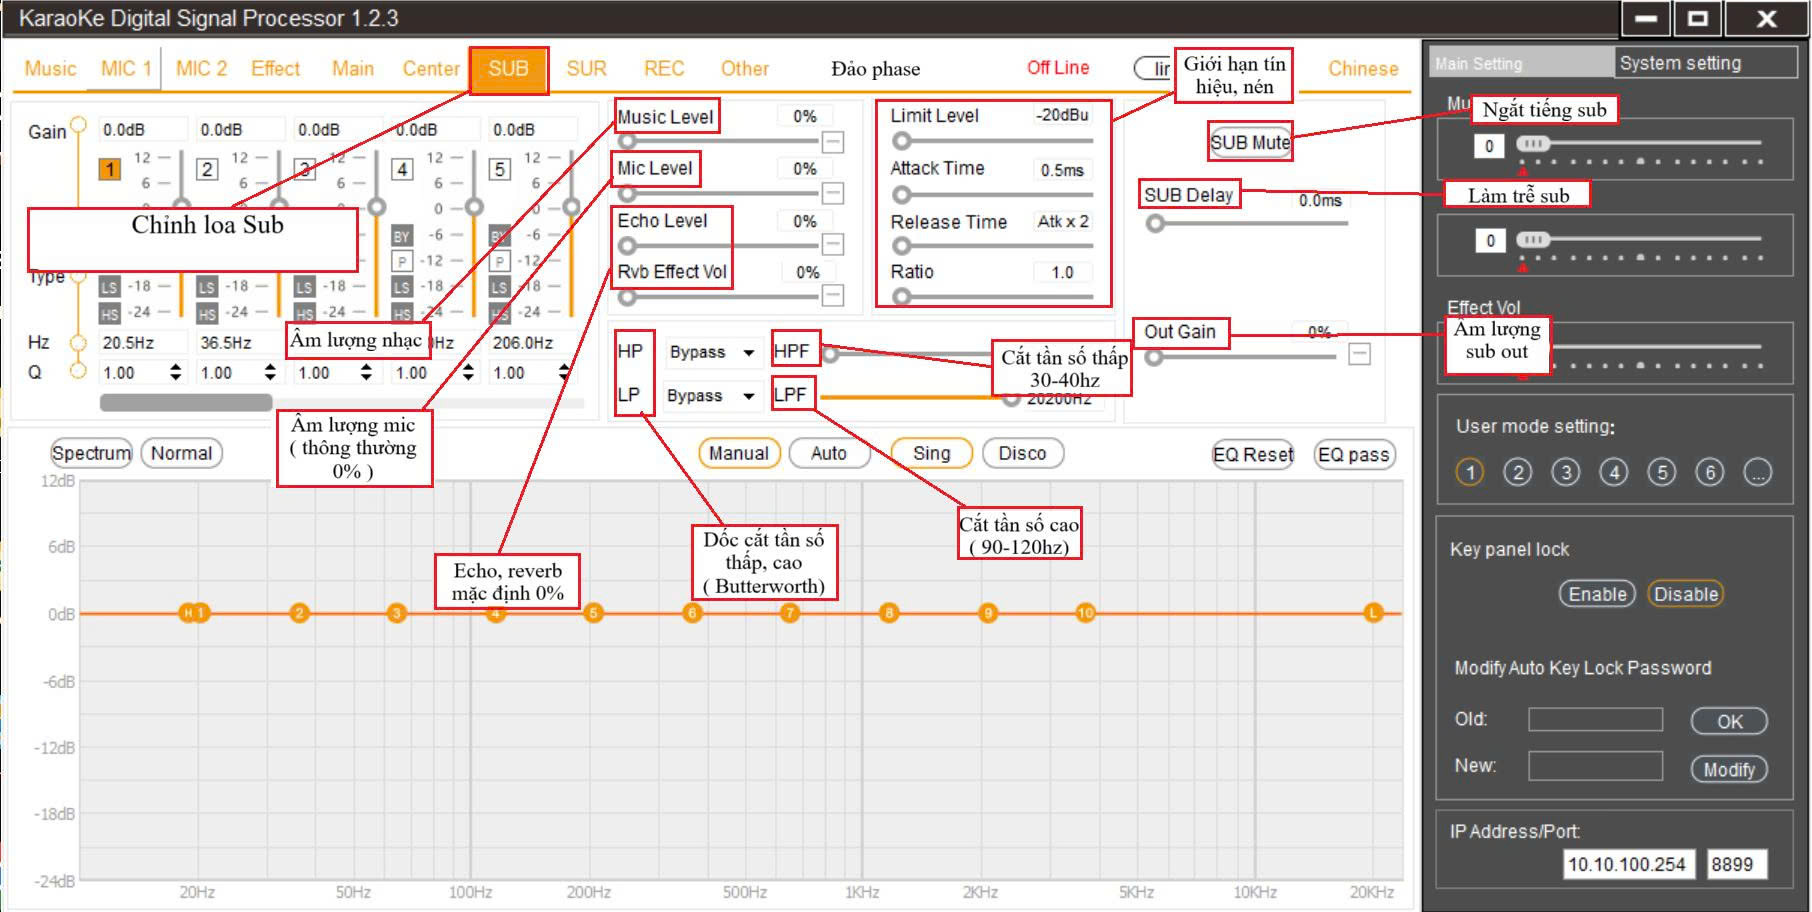Select EQ graph node H

pos(187,613)
